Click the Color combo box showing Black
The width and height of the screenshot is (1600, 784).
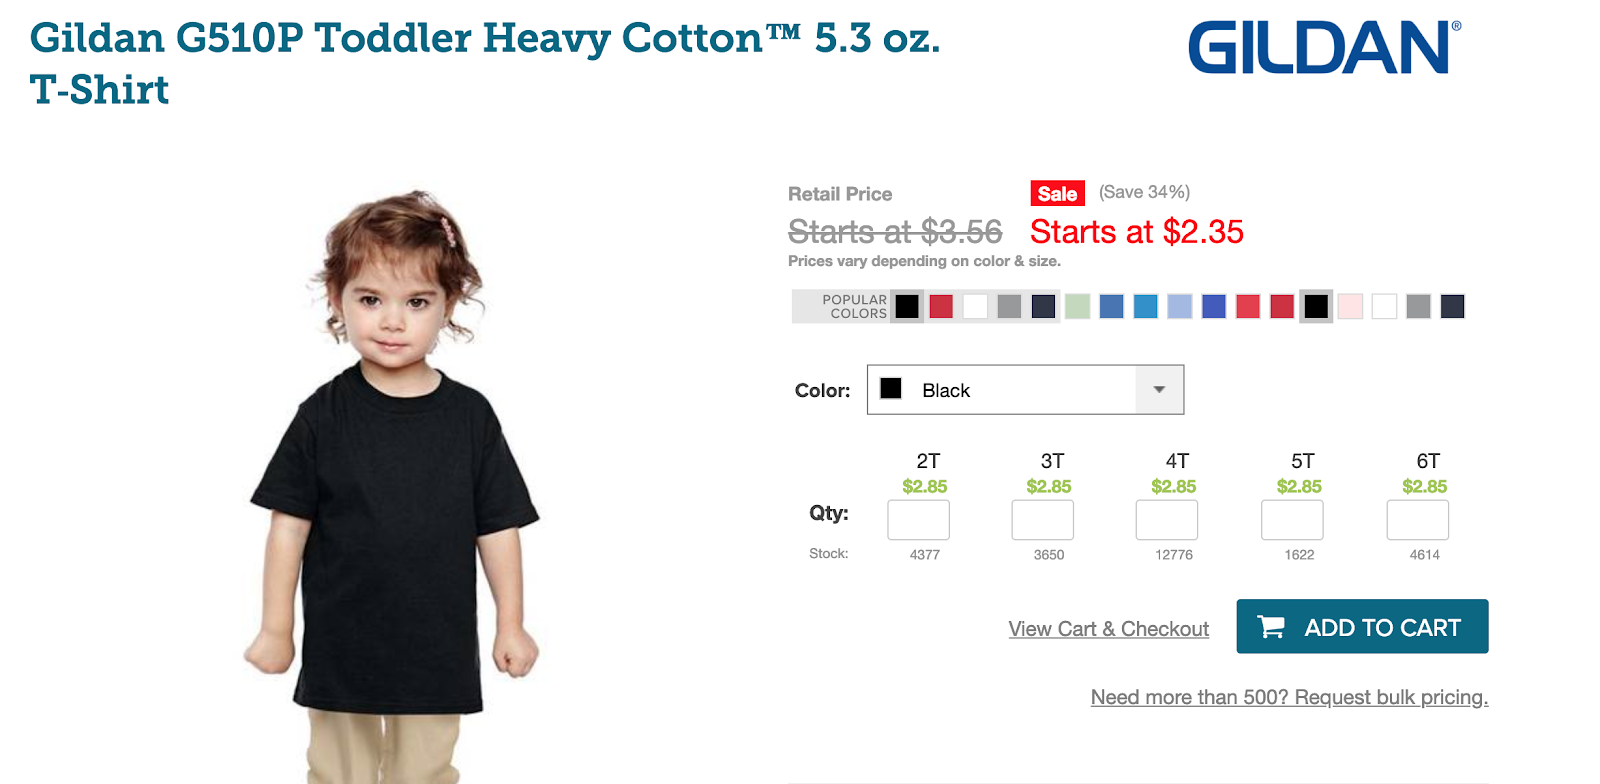tap(1025, 390)
